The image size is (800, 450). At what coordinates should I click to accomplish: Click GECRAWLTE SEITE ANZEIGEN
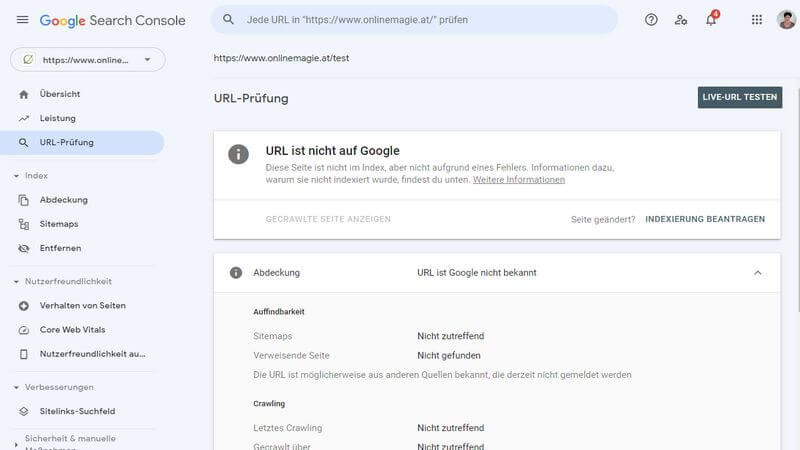coord(328,219)
